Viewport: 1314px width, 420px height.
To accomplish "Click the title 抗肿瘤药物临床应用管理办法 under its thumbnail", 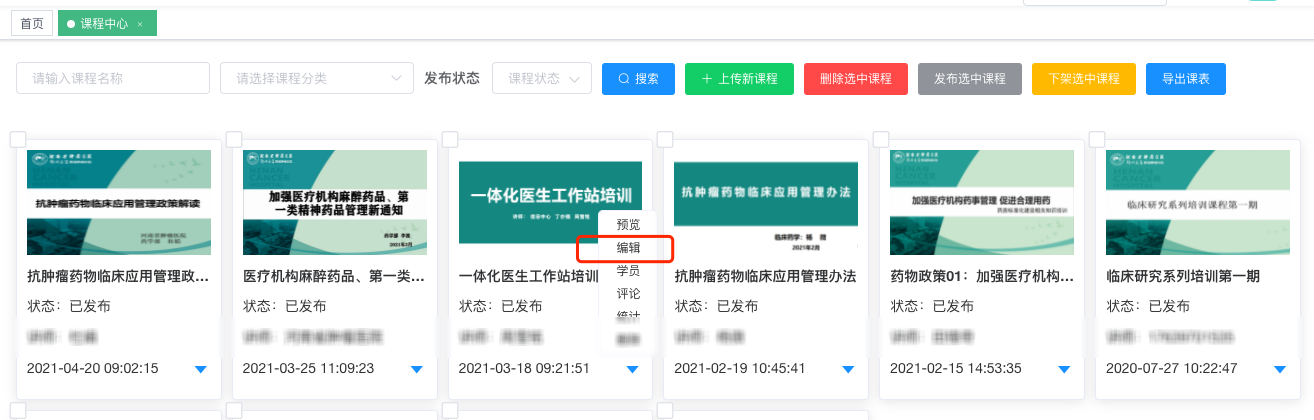I will [765, 276].
